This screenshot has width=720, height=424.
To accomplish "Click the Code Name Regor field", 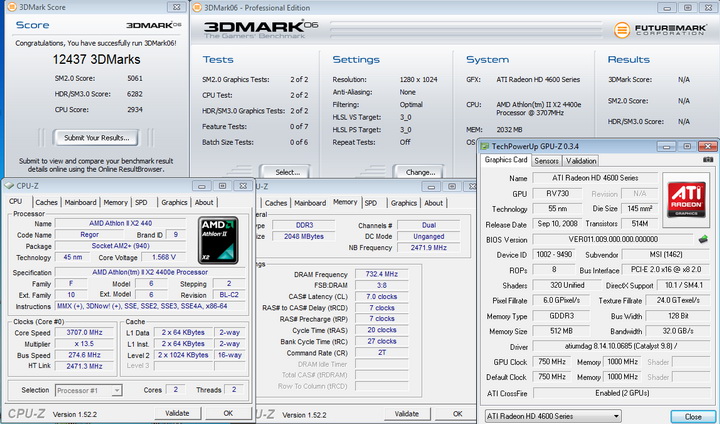I will coord(90,234).
